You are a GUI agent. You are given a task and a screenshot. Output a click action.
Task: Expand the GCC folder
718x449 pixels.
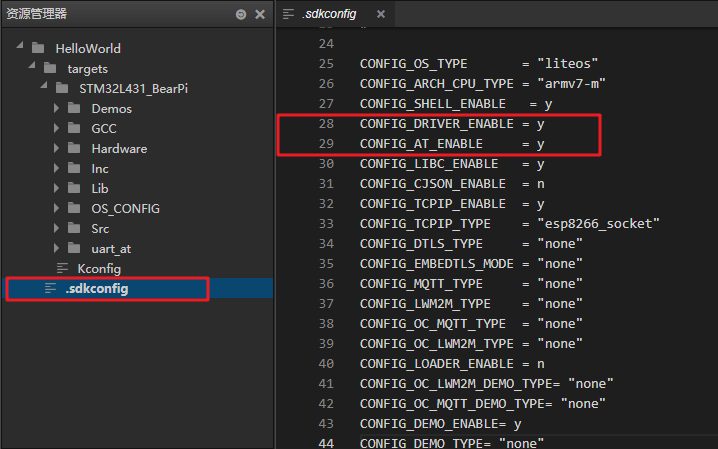tap(56, 129)
